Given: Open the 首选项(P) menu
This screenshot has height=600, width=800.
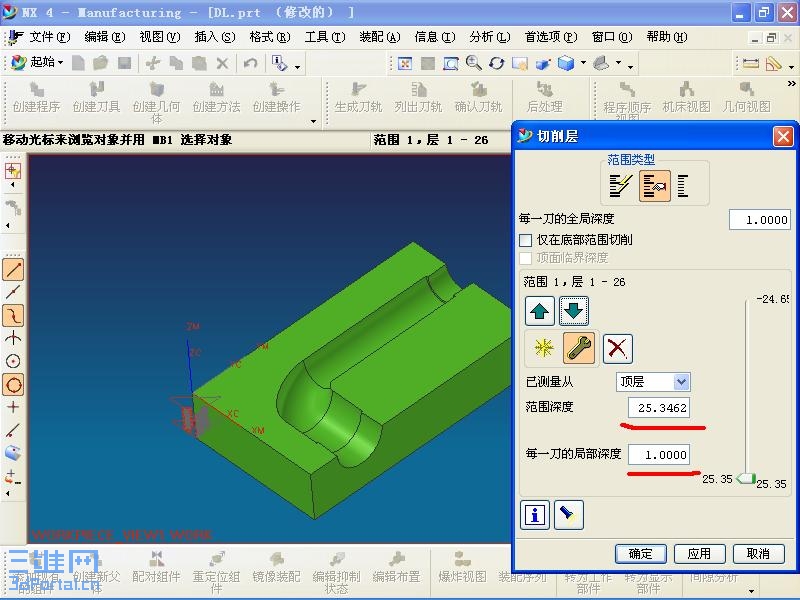Looking at the screenshot, I should pos(551,37).
